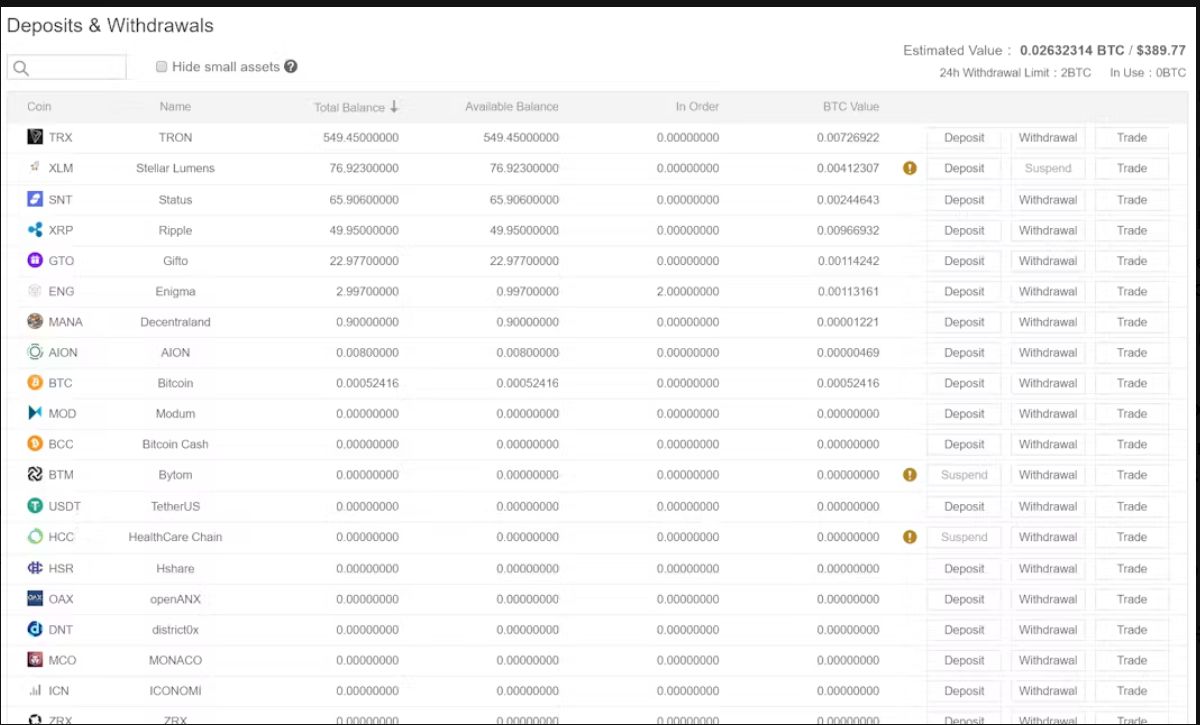The height and width of the screenshot is (725, 1200).
Task: Click the name HealthCare Chain
Action: (175, 537)
